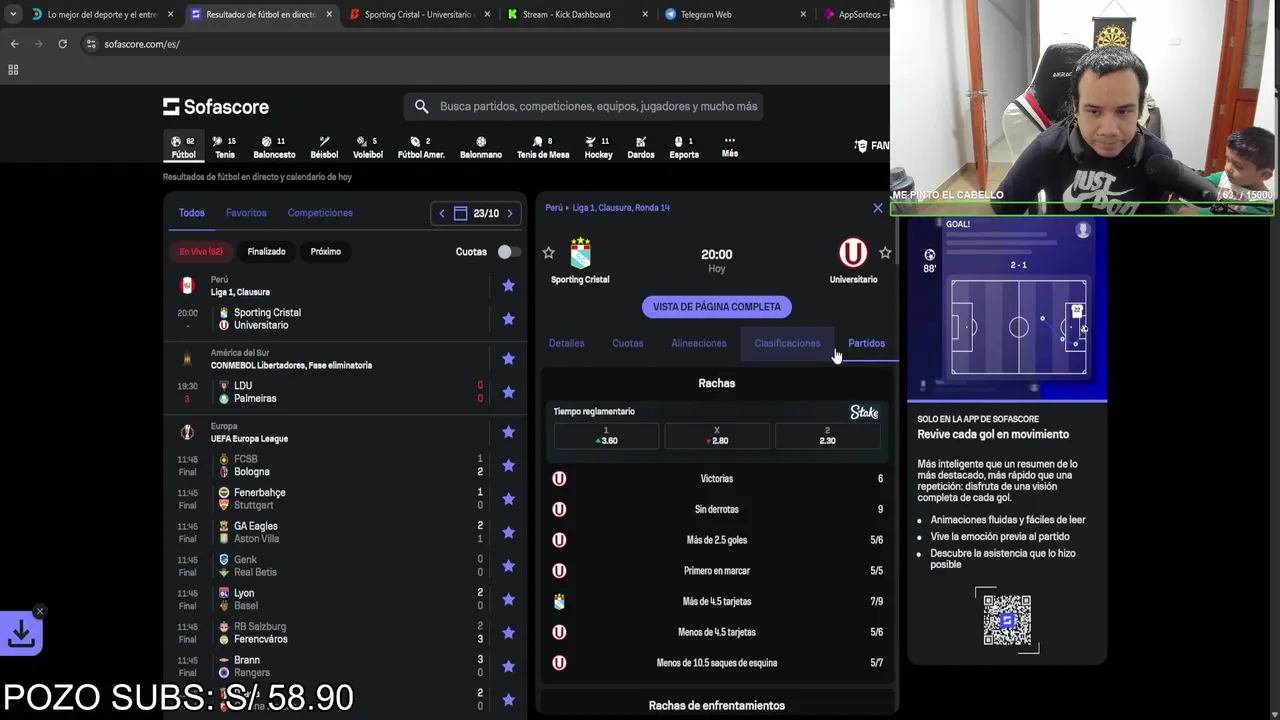Select draw odds 2.80
Image resolution: width=1280 pixels, height=720 pixels.
(x=717, y=435)
